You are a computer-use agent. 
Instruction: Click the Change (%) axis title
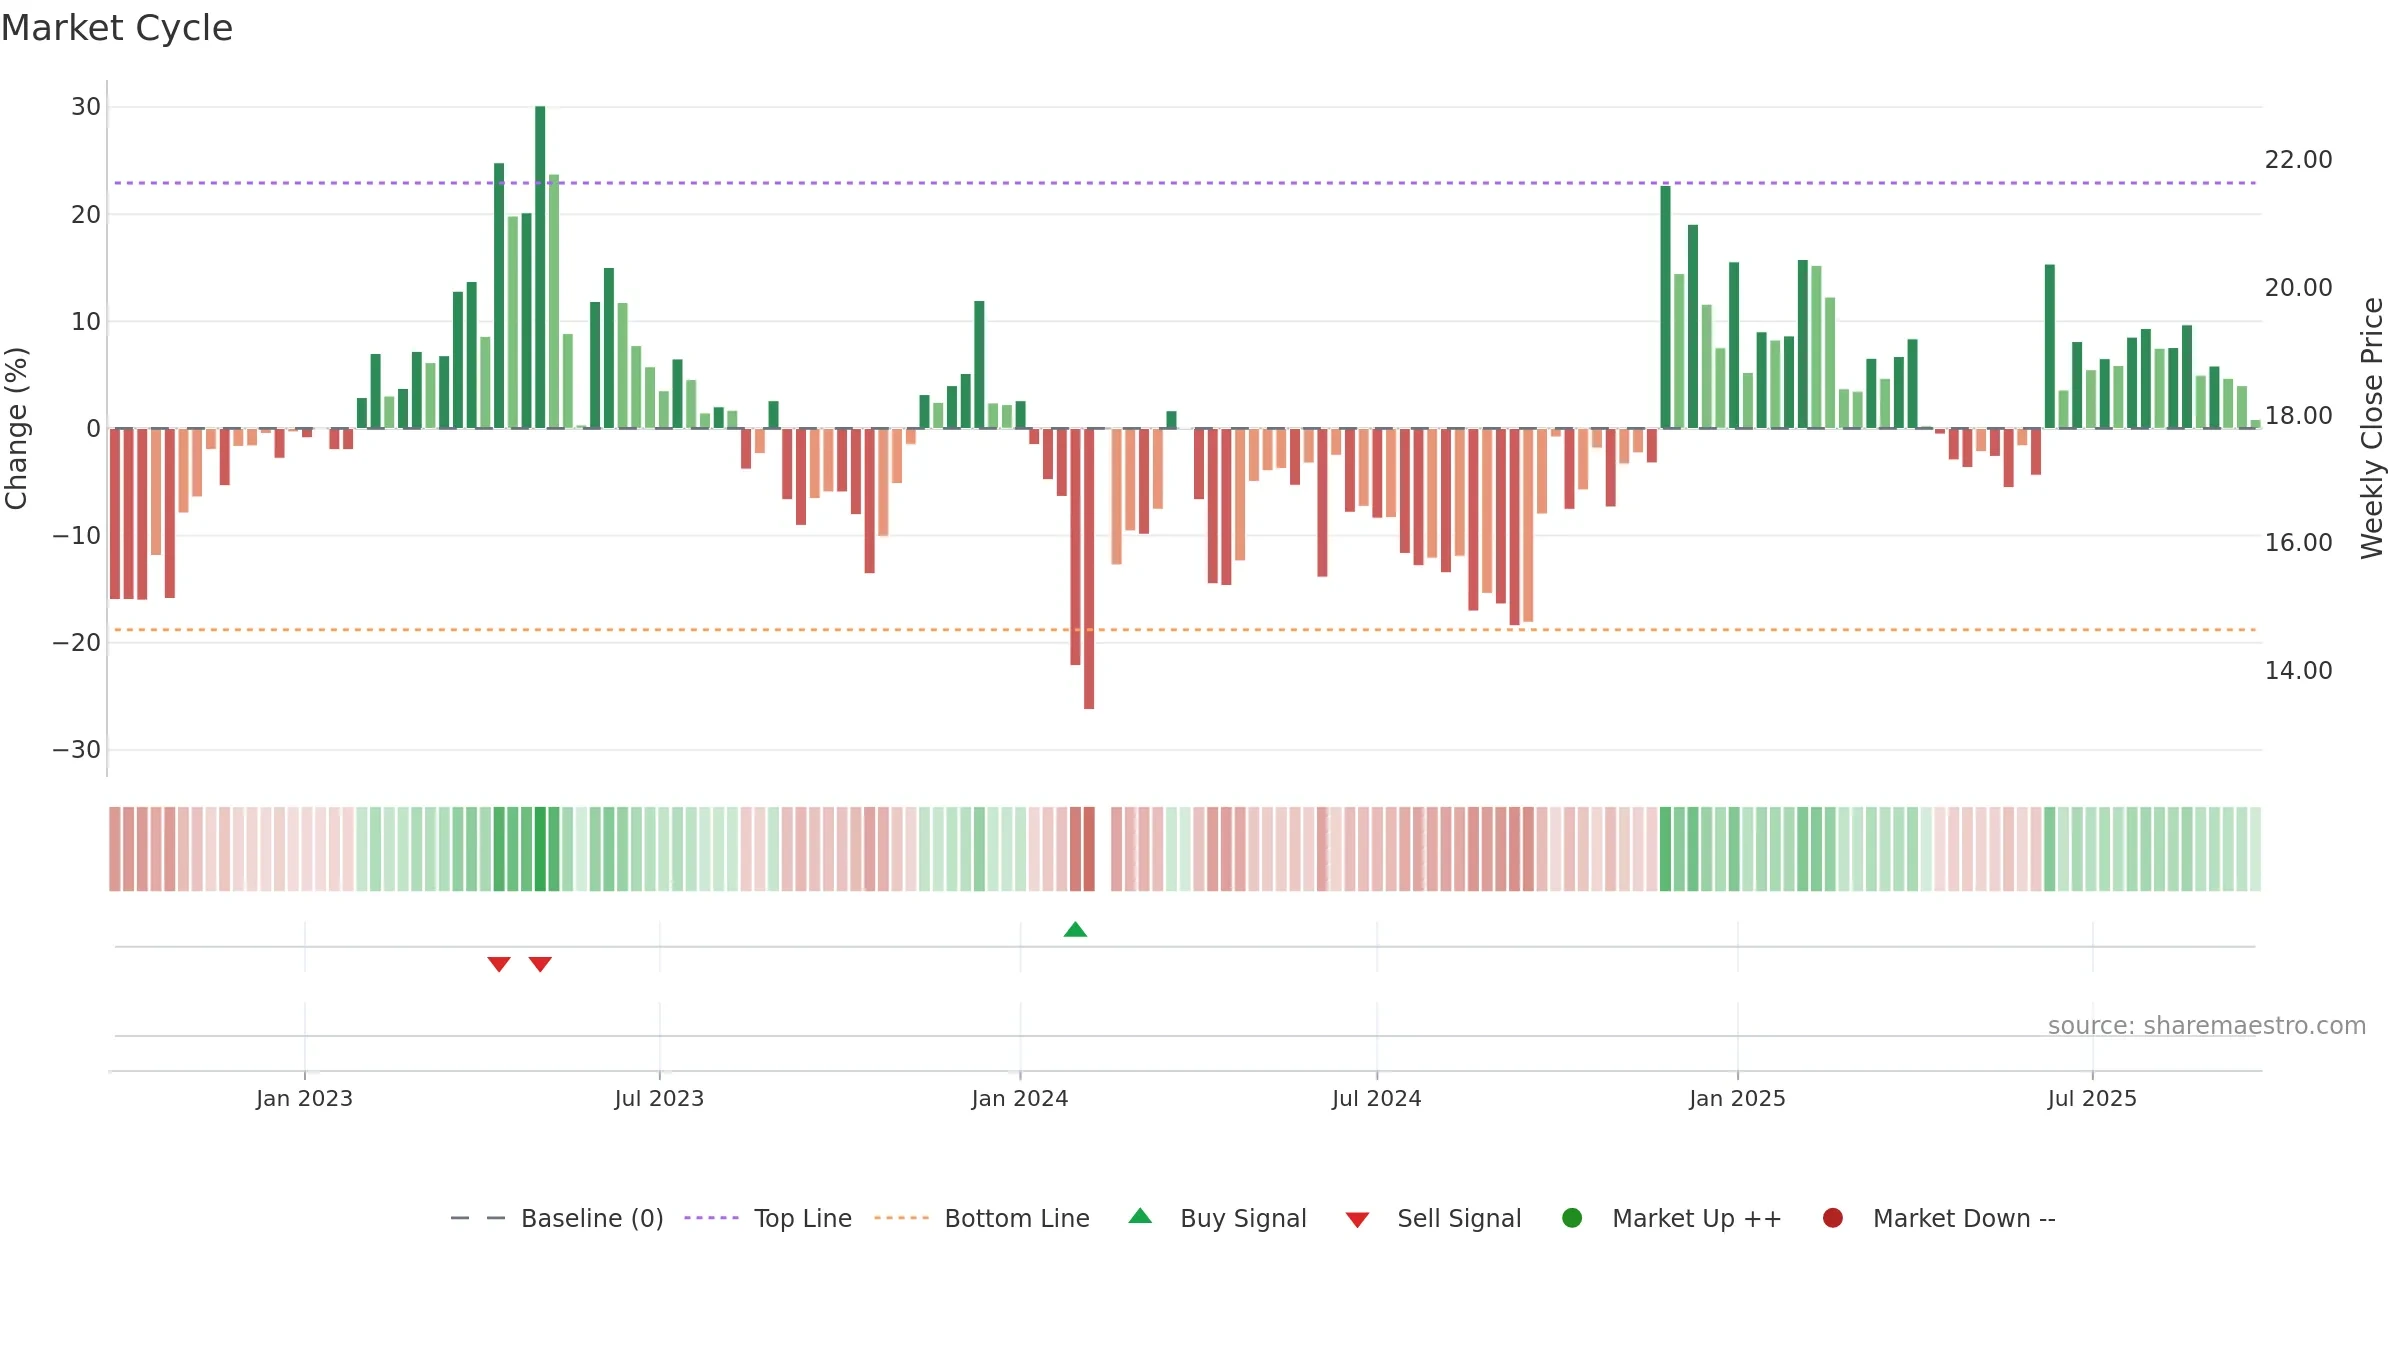pos(16,428)
